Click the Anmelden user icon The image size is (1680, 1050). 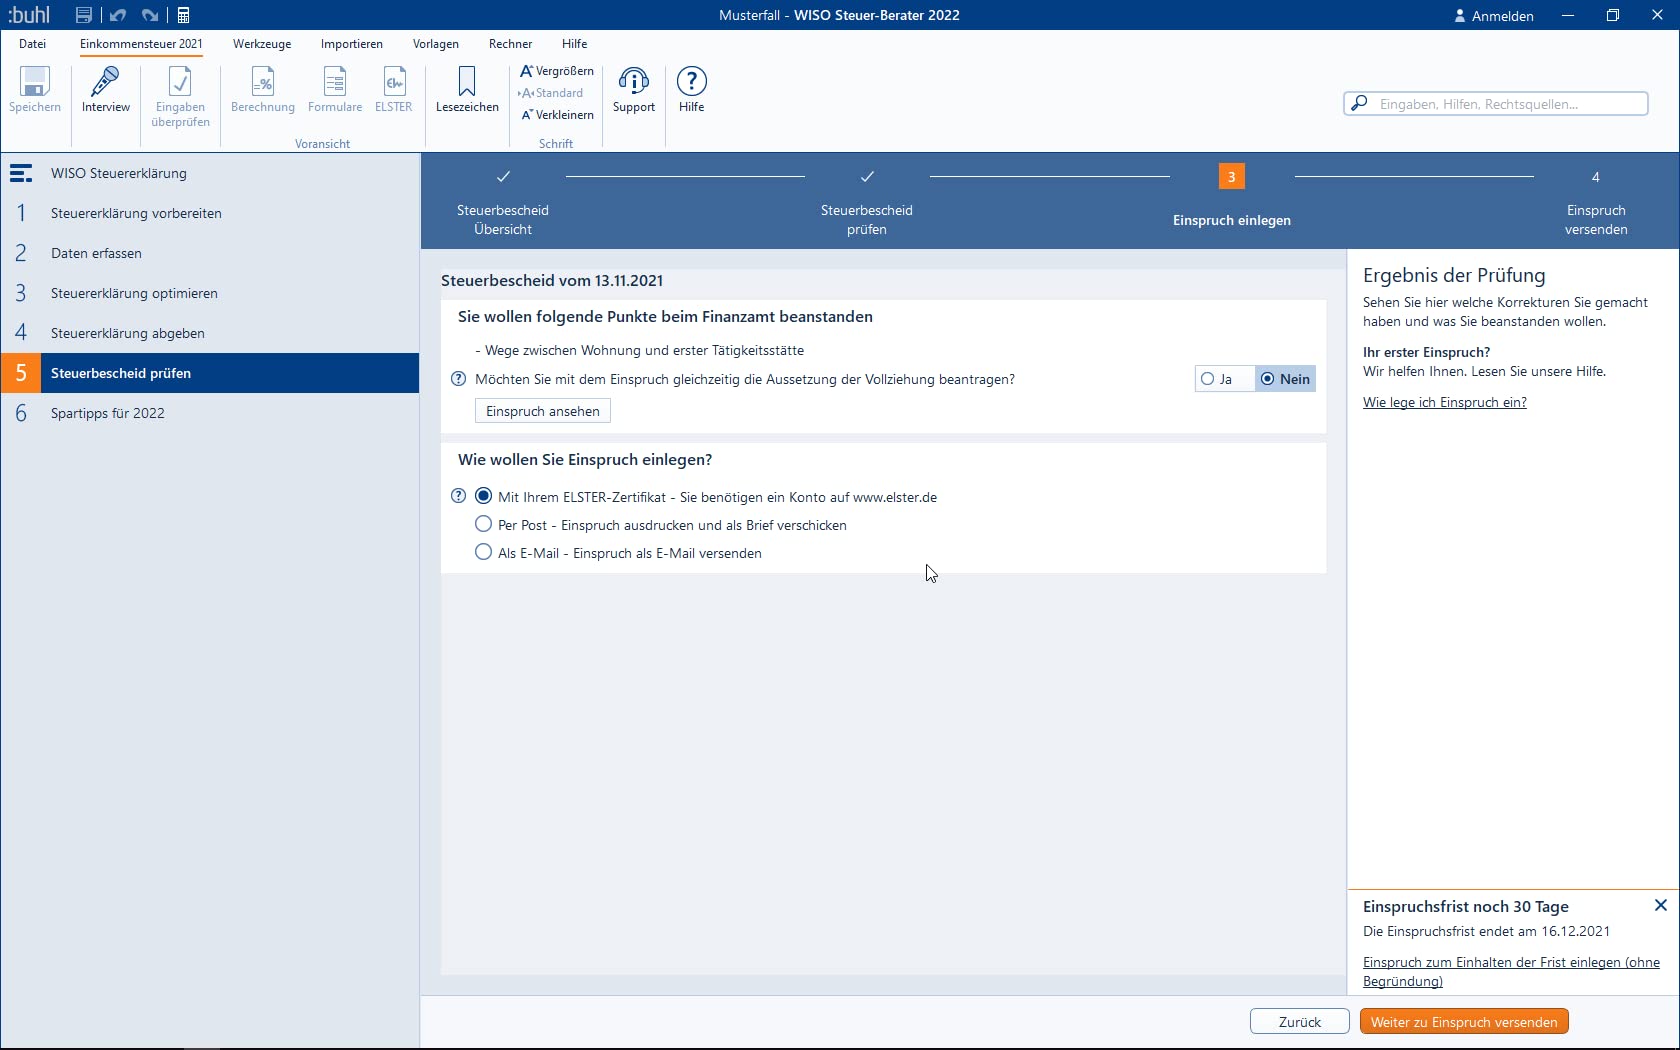tap(1460, 16)
